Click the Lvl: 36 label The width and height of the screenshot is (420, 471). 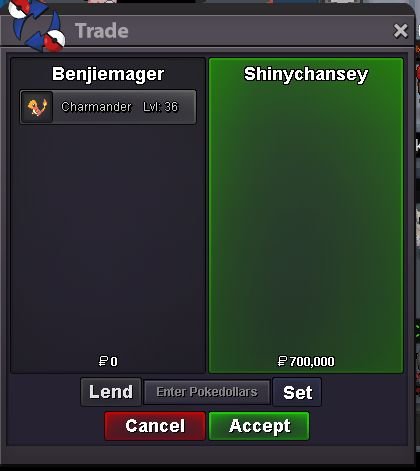(x=161, y=107)
